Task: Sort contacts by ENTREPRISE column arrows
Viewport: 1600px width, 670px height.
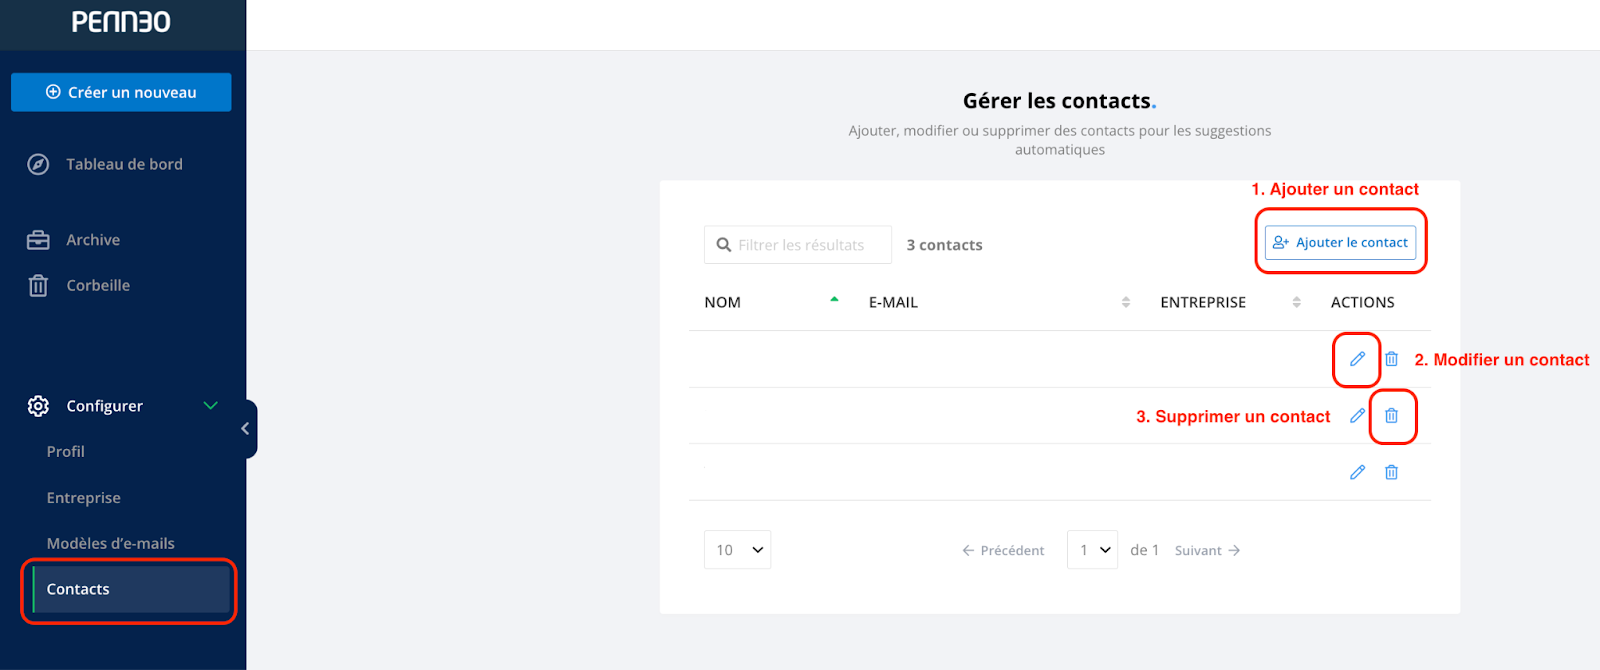Action: [1296, 302]
